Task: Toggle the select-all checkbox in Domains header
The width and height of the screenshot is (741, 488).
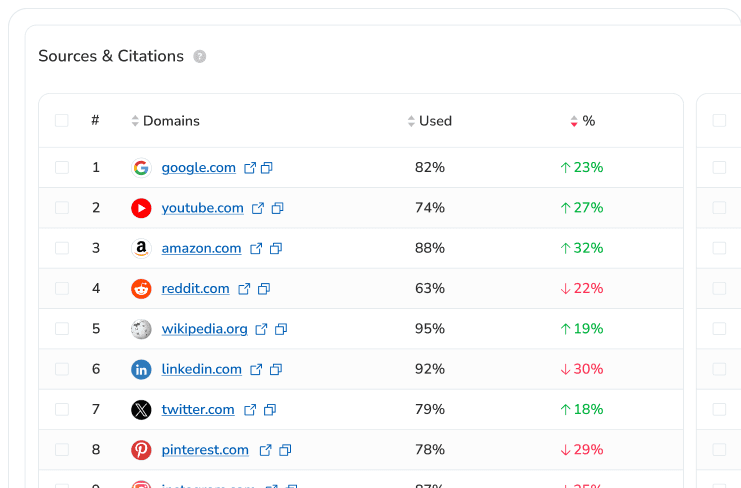Action: (x=61, y=120)
